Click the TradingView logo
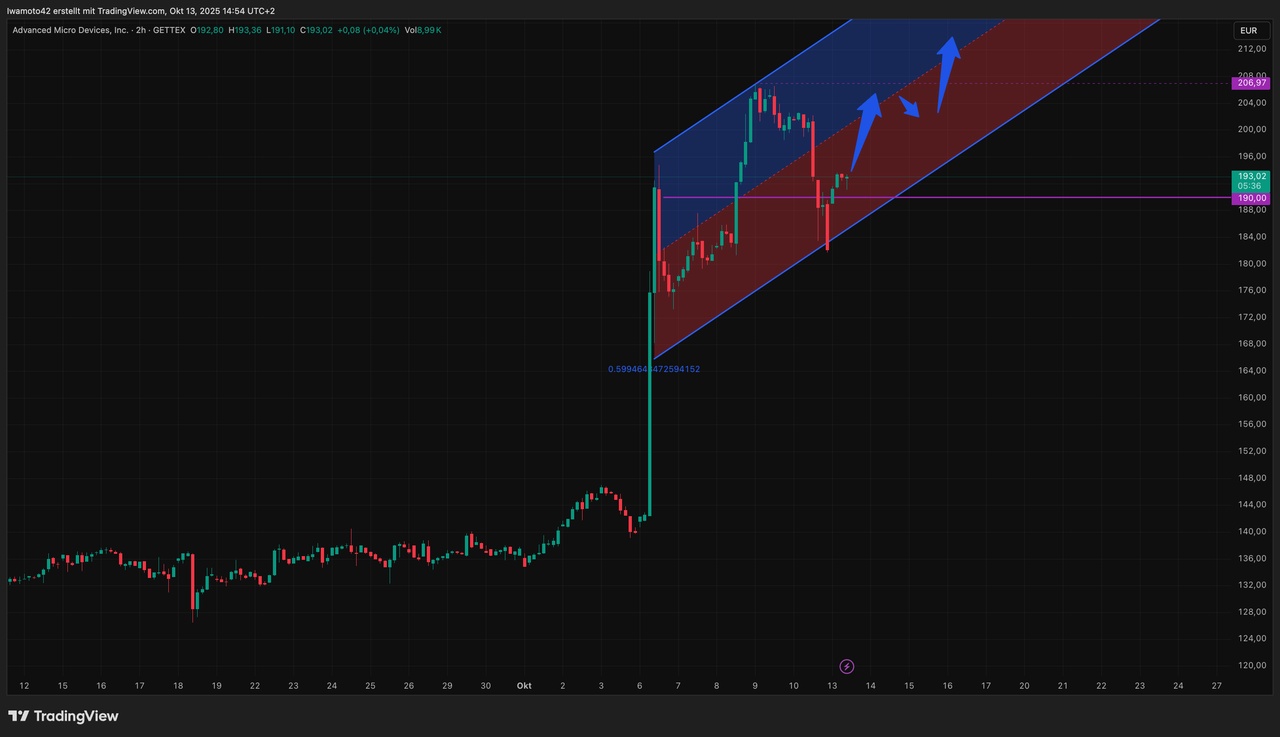This screenshot has width=1280, height=737. point(63,716)
